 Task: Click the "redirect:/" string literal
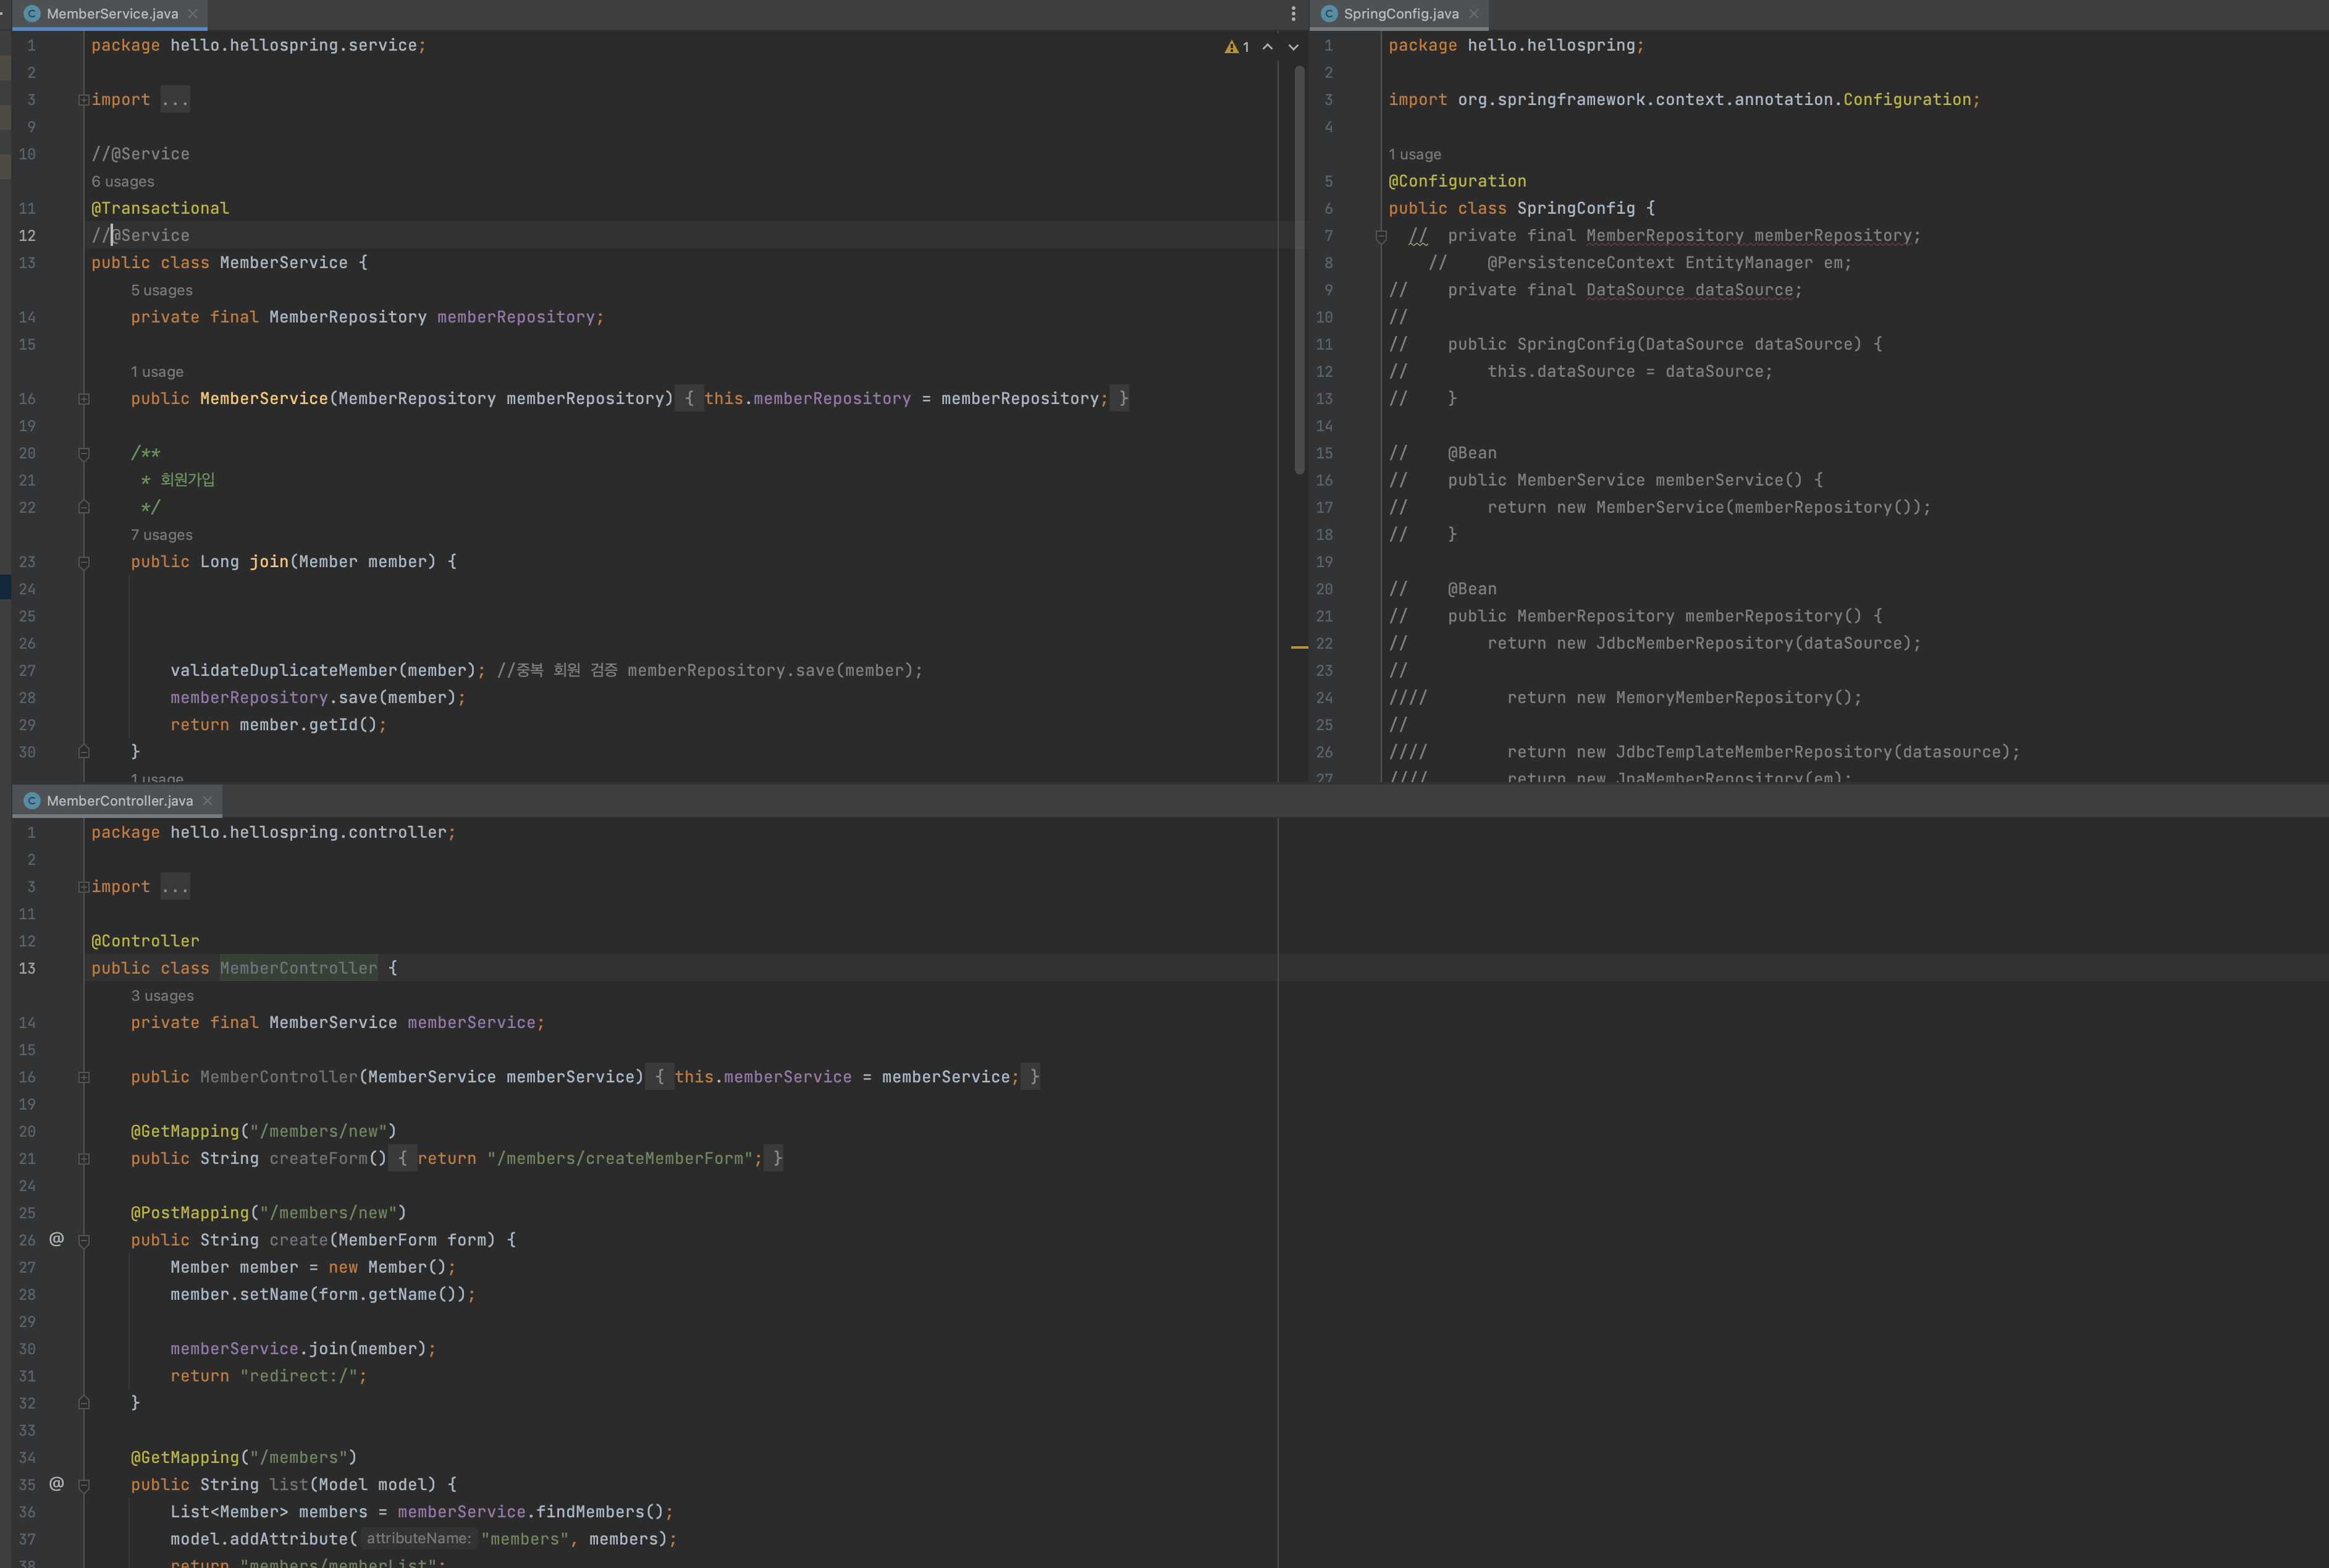(x=299, y=1376)
